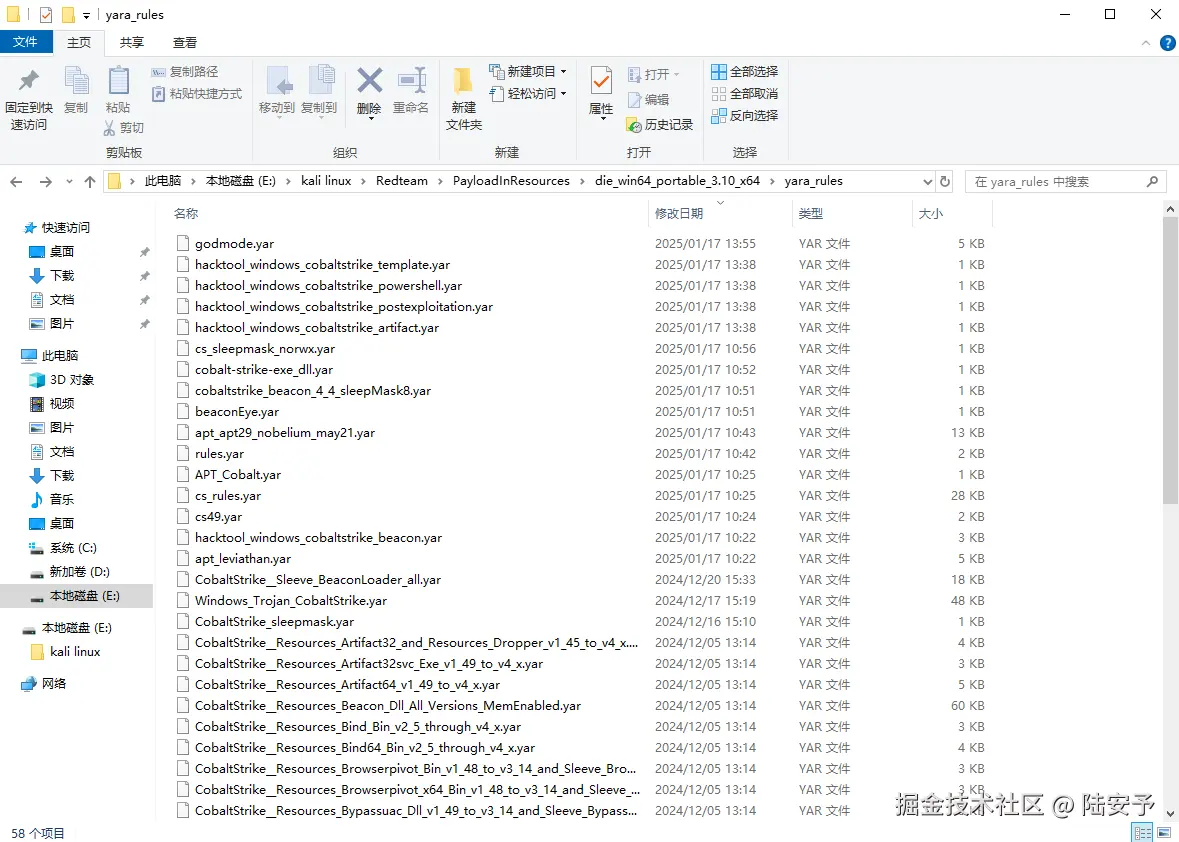Sort by the 名称 Name column header

[x=186, y=214]
